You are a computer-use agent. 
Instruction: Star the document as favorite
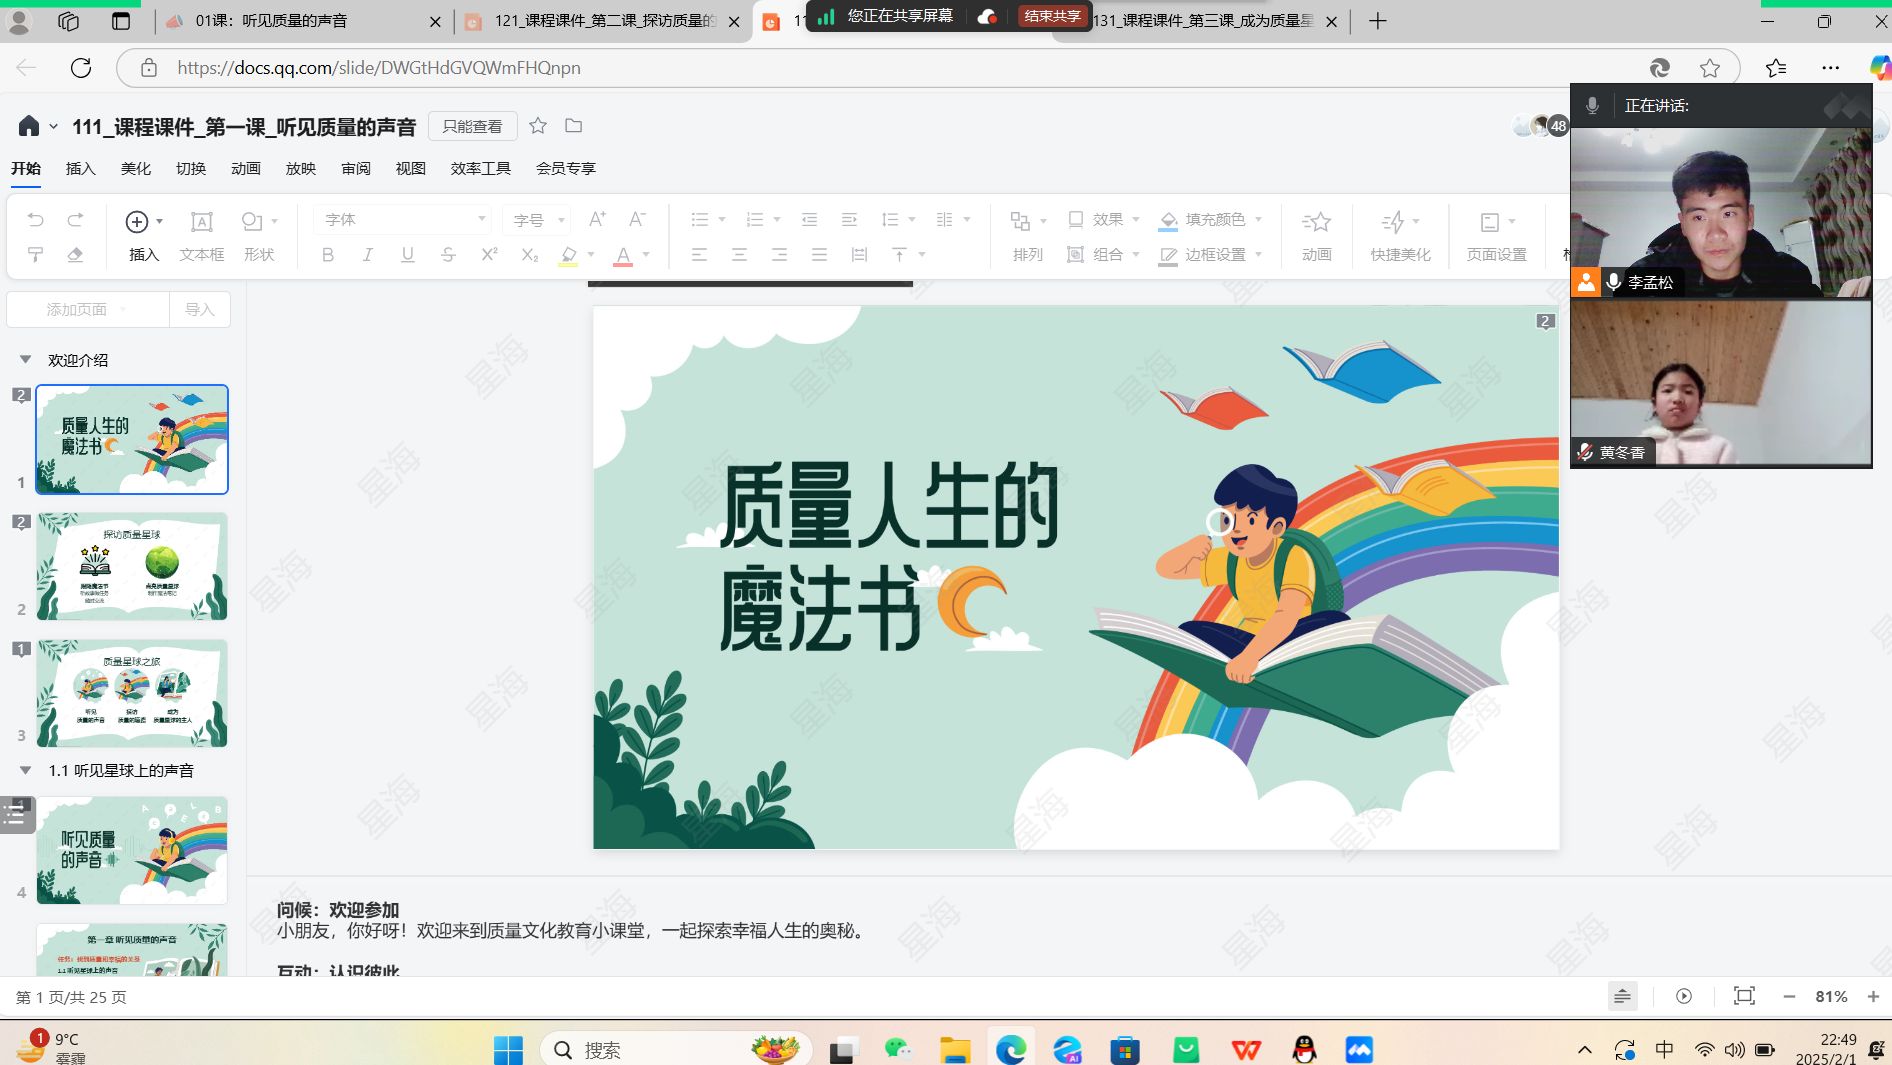(x=538, y=126)
